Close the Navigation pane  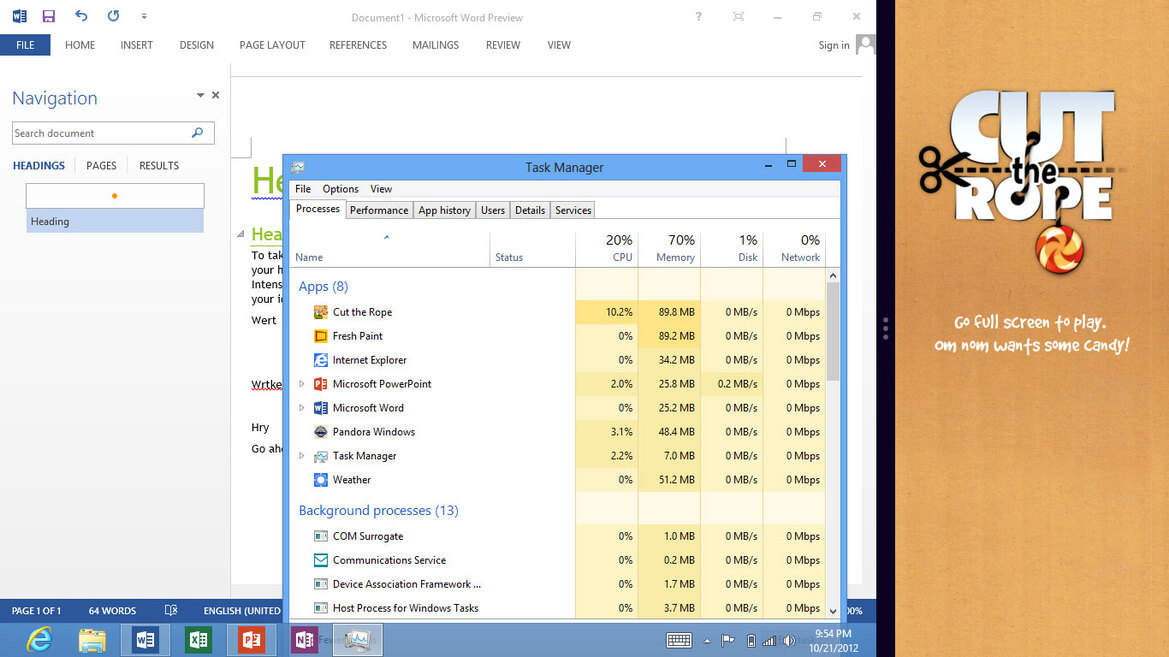215,95
